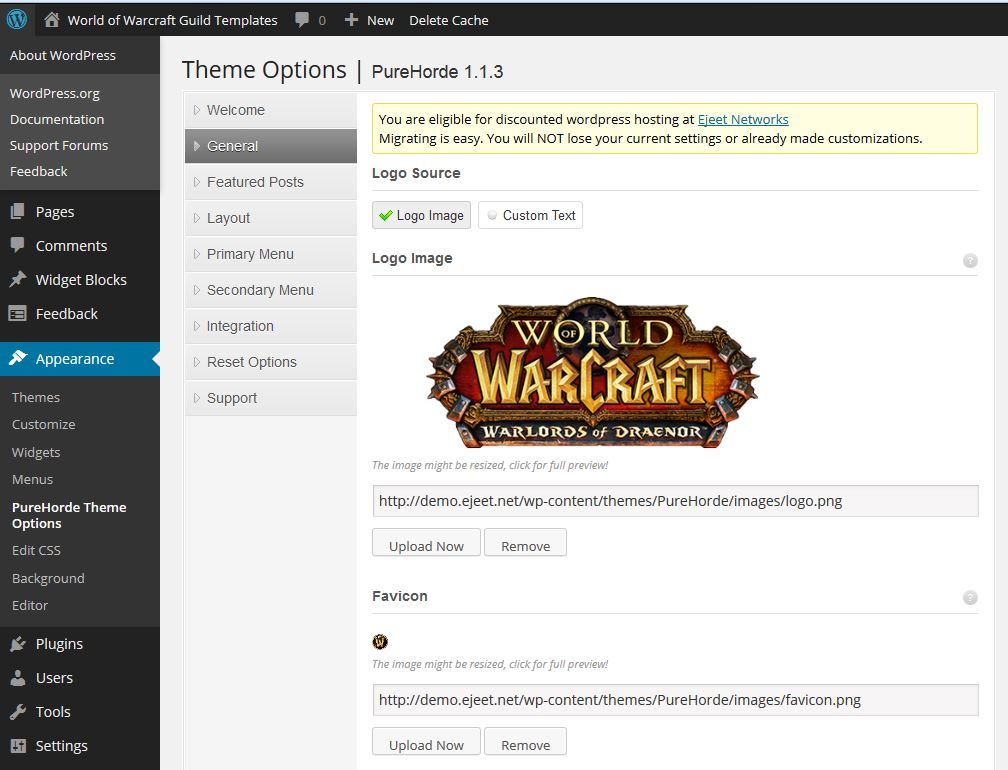Viewport: 1008px width, 770px height.
Task: Expand the Secondary Menu section arrow
Action: point(197,290)
